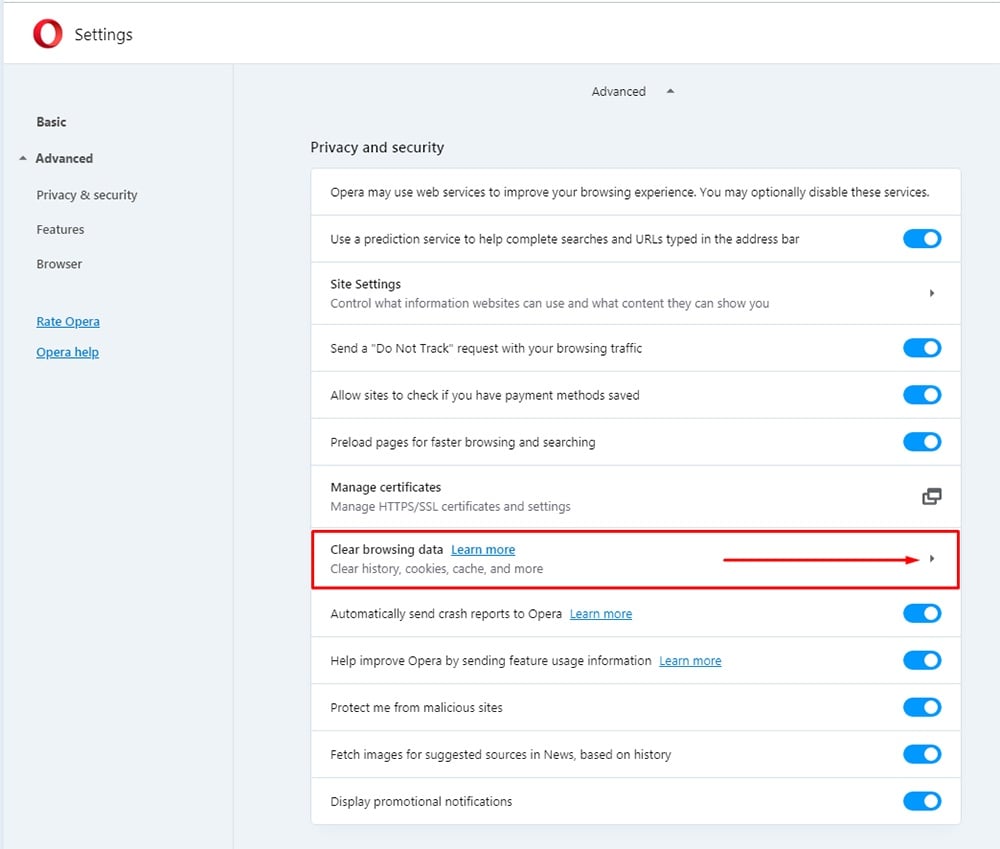Open Browser section in the sidebar
The height and width of the screenshot is (849, 1000).
point(59,264)
